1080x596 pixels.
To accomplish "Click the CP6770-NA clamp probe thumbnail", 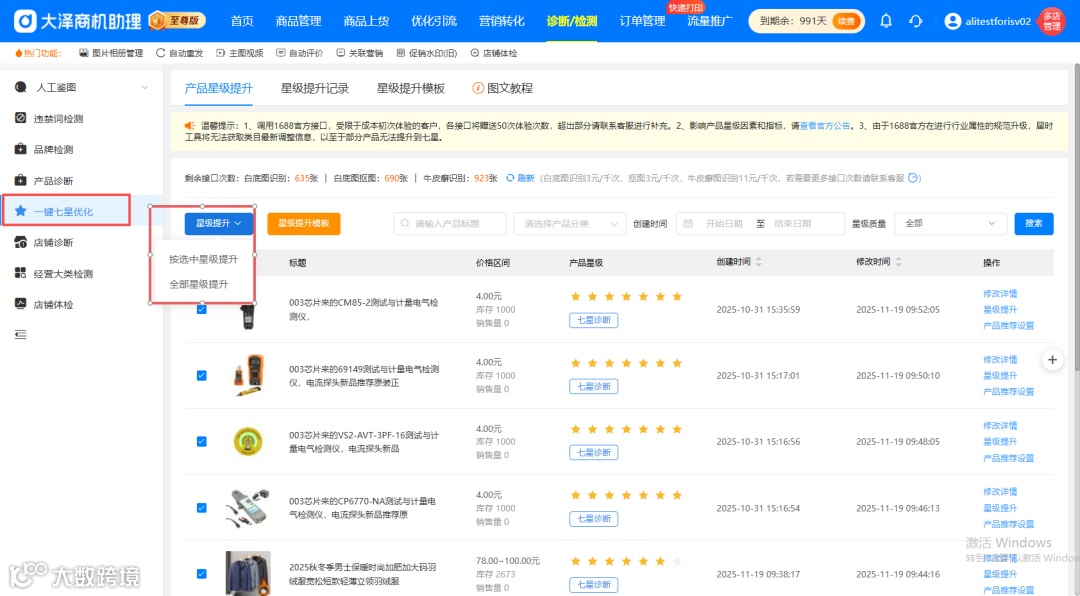I will click(248, 508).
